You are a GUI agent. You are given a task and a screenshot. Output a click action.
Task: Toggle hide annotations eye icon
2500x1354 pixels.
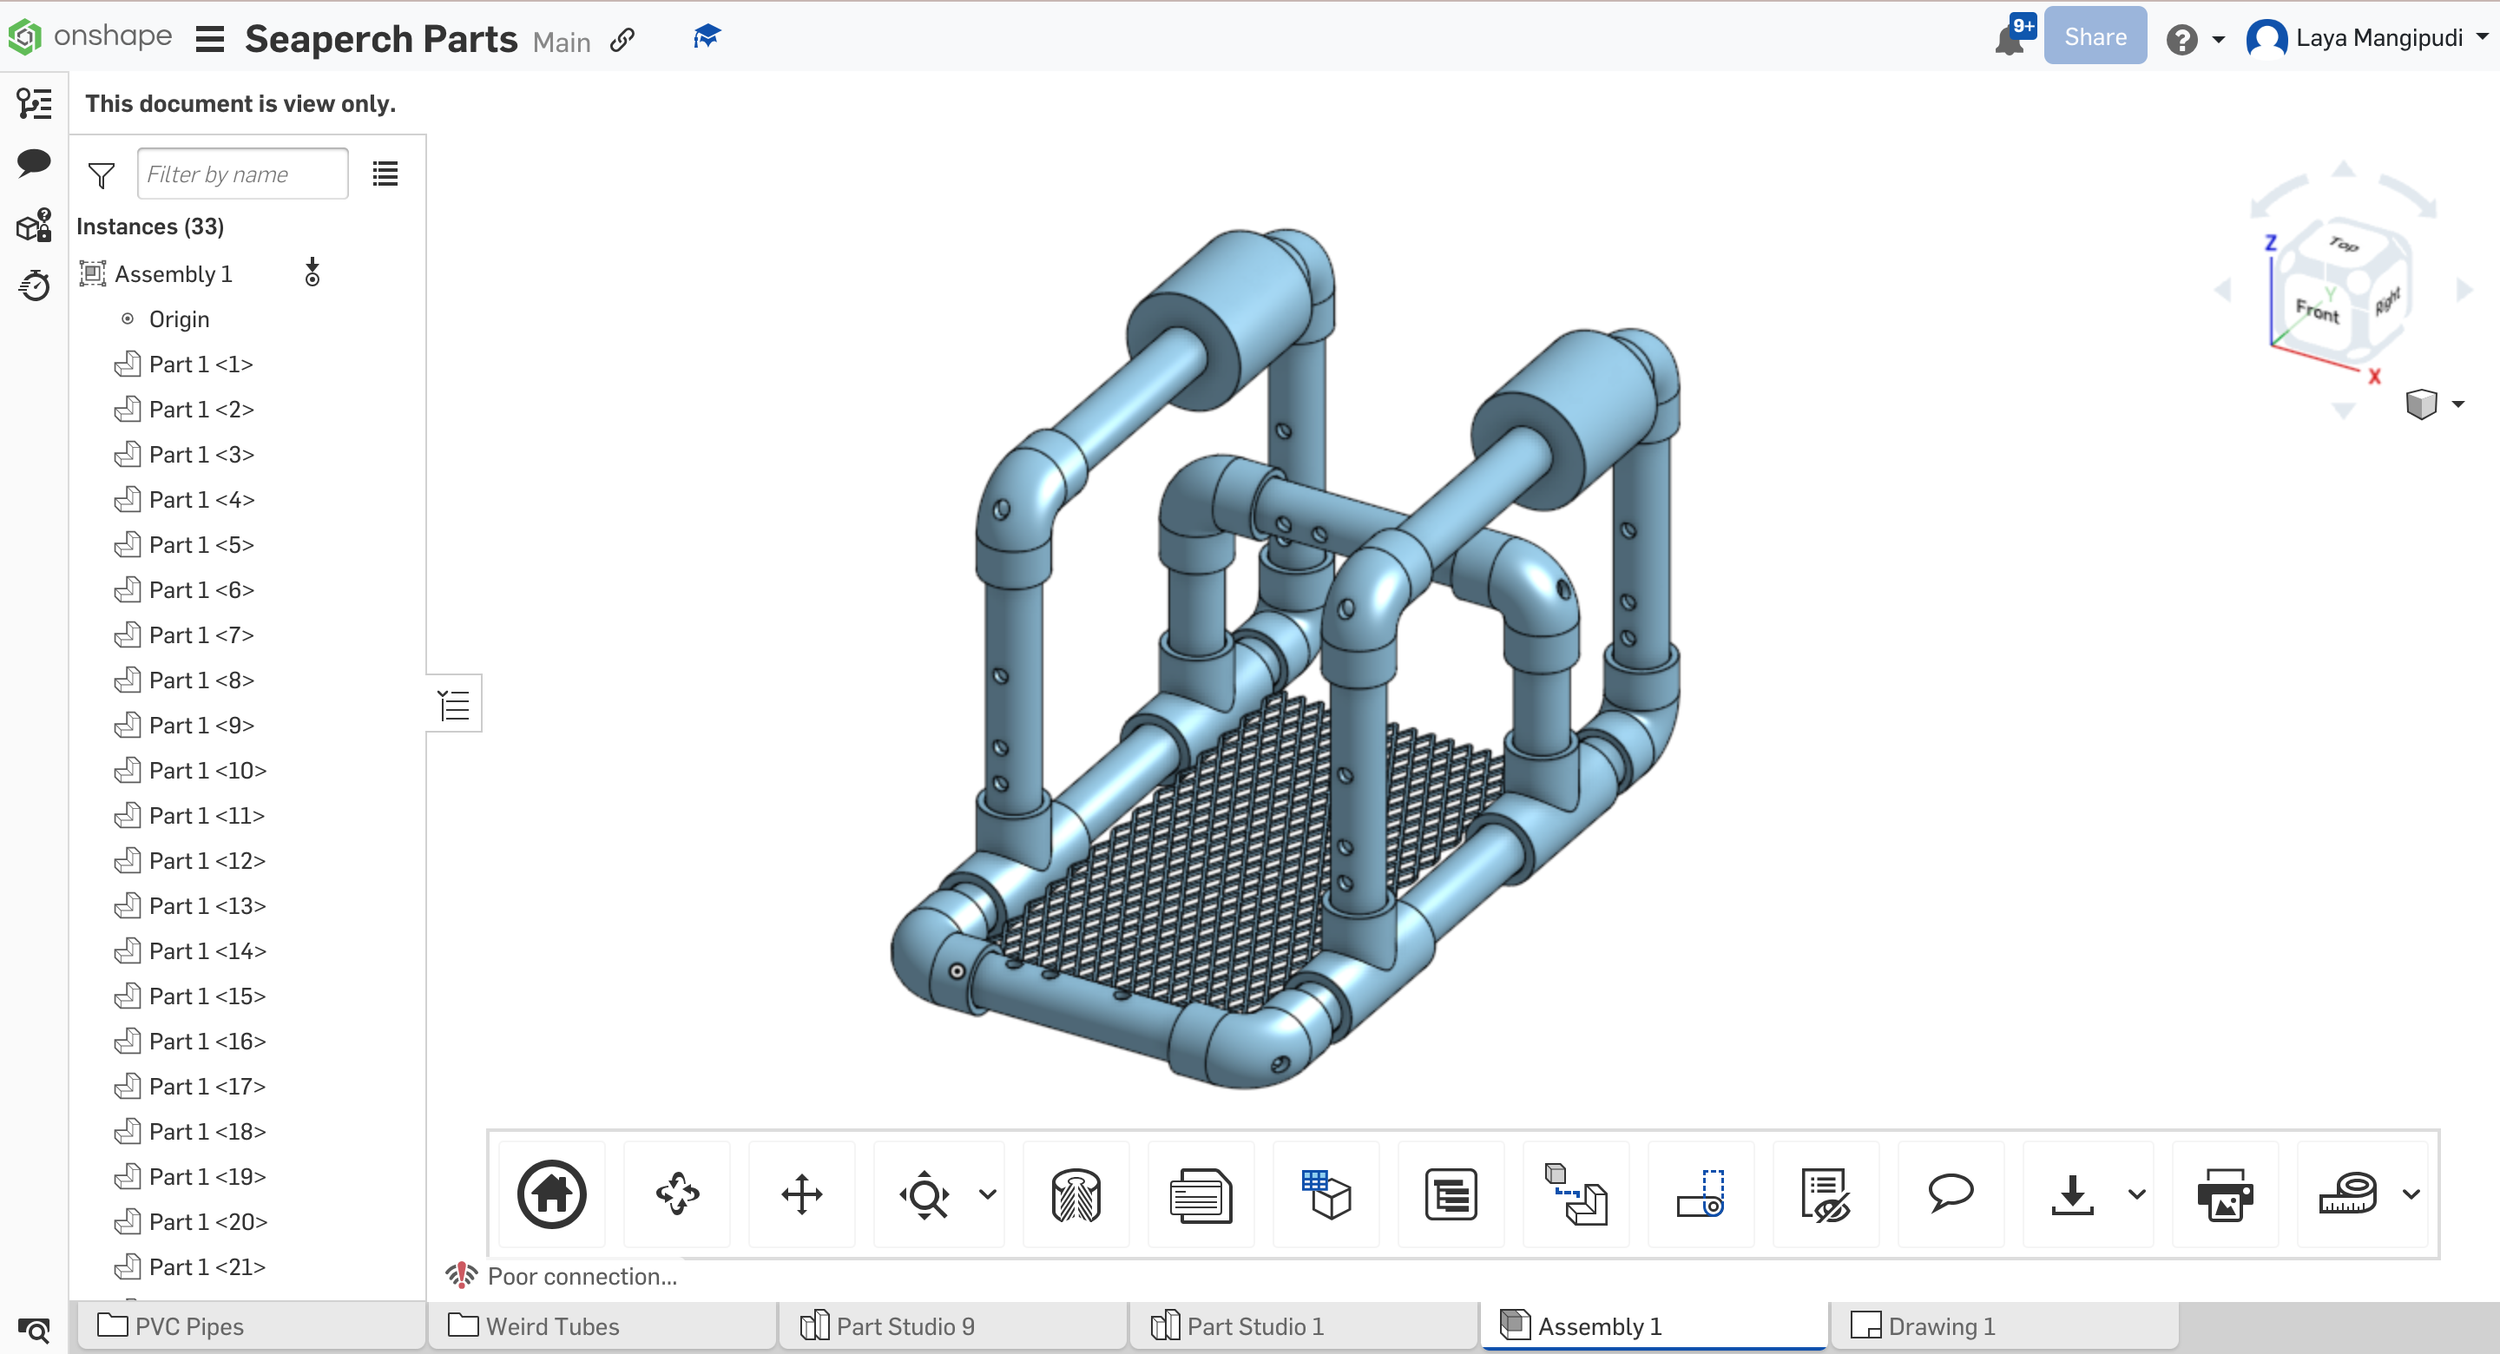tap(1825, 1194)
